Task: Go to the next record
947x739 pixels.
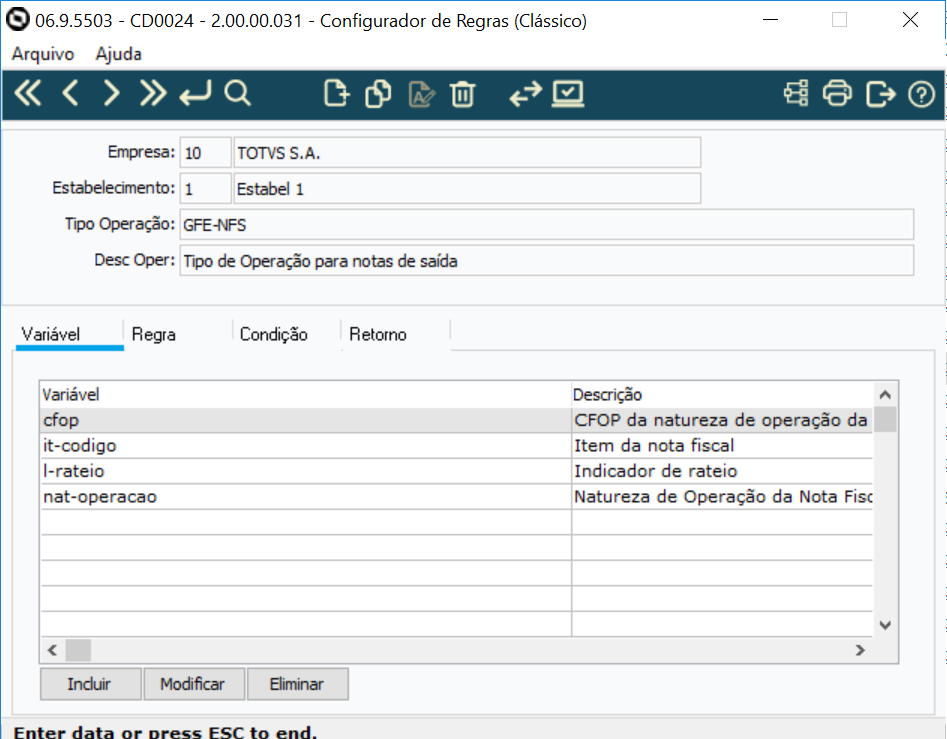Action: pyautogui.click(x=112, y=94)
